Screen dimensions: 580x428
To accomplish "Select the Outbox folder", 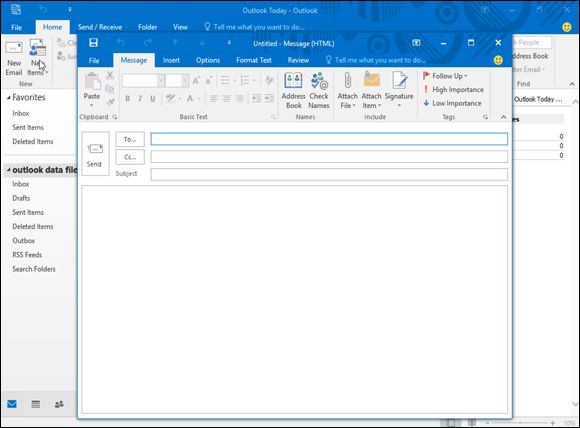I will coord(23,241).
